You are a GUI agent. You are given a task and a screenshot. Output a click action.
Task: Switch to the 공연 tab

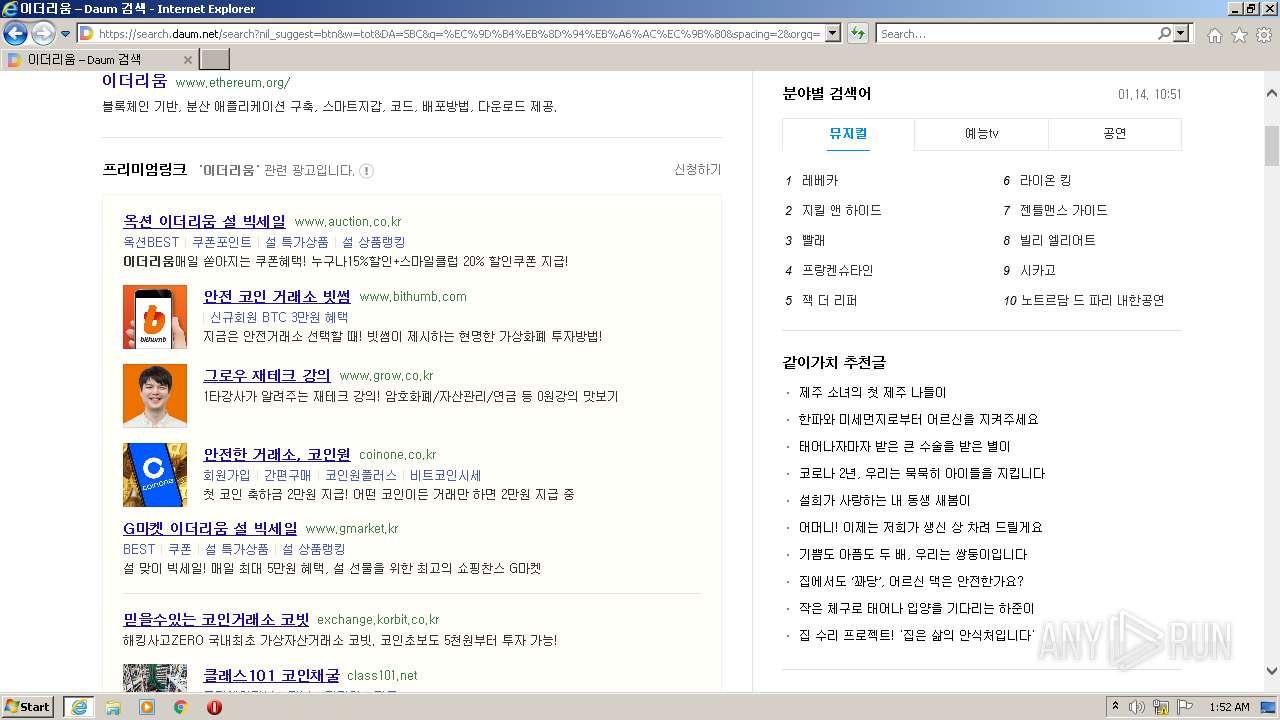click(x=1115, y=134)
